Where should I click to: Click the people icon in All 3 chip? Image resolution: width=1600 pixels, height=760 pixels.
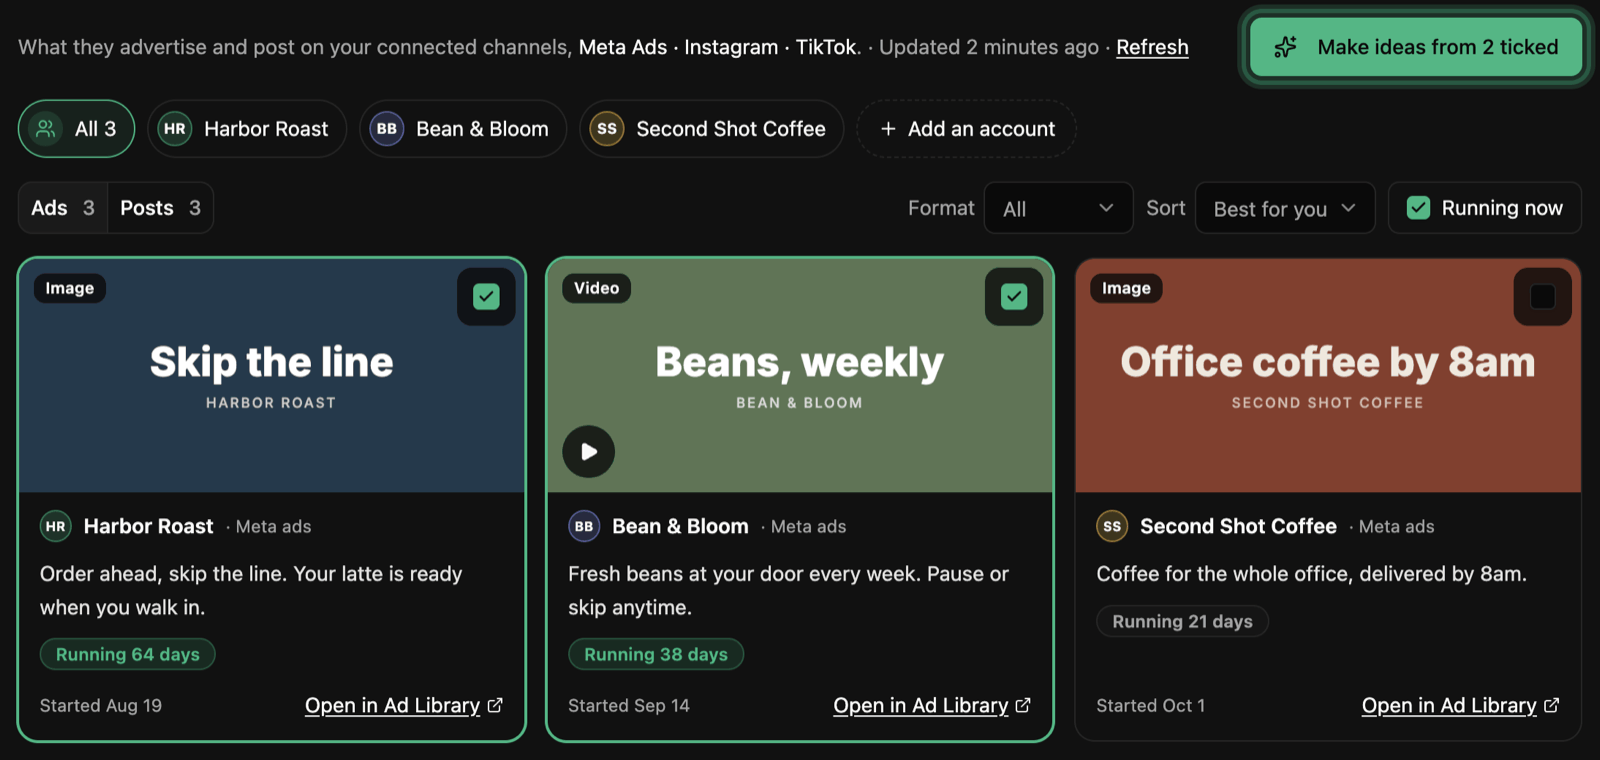tap(46, 129)
